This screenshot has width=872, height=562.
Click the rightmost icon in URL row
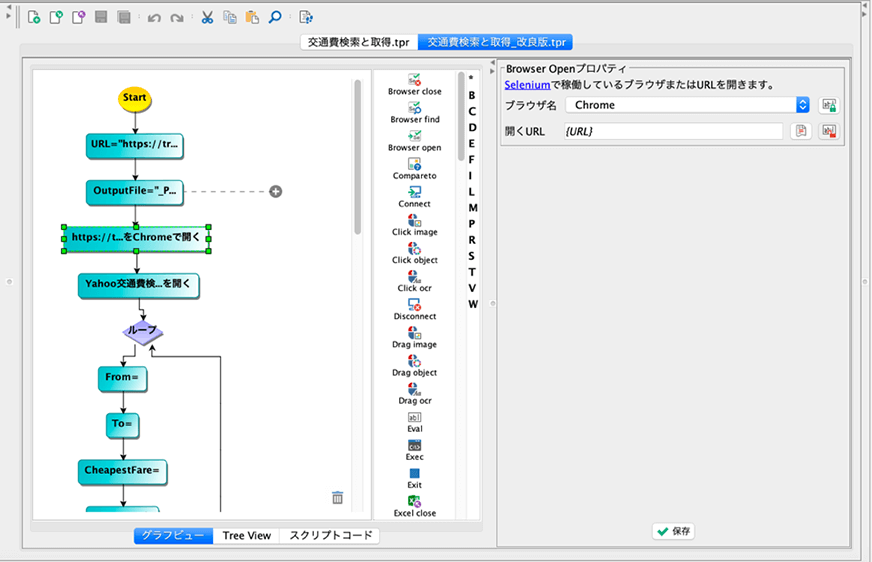829,131
